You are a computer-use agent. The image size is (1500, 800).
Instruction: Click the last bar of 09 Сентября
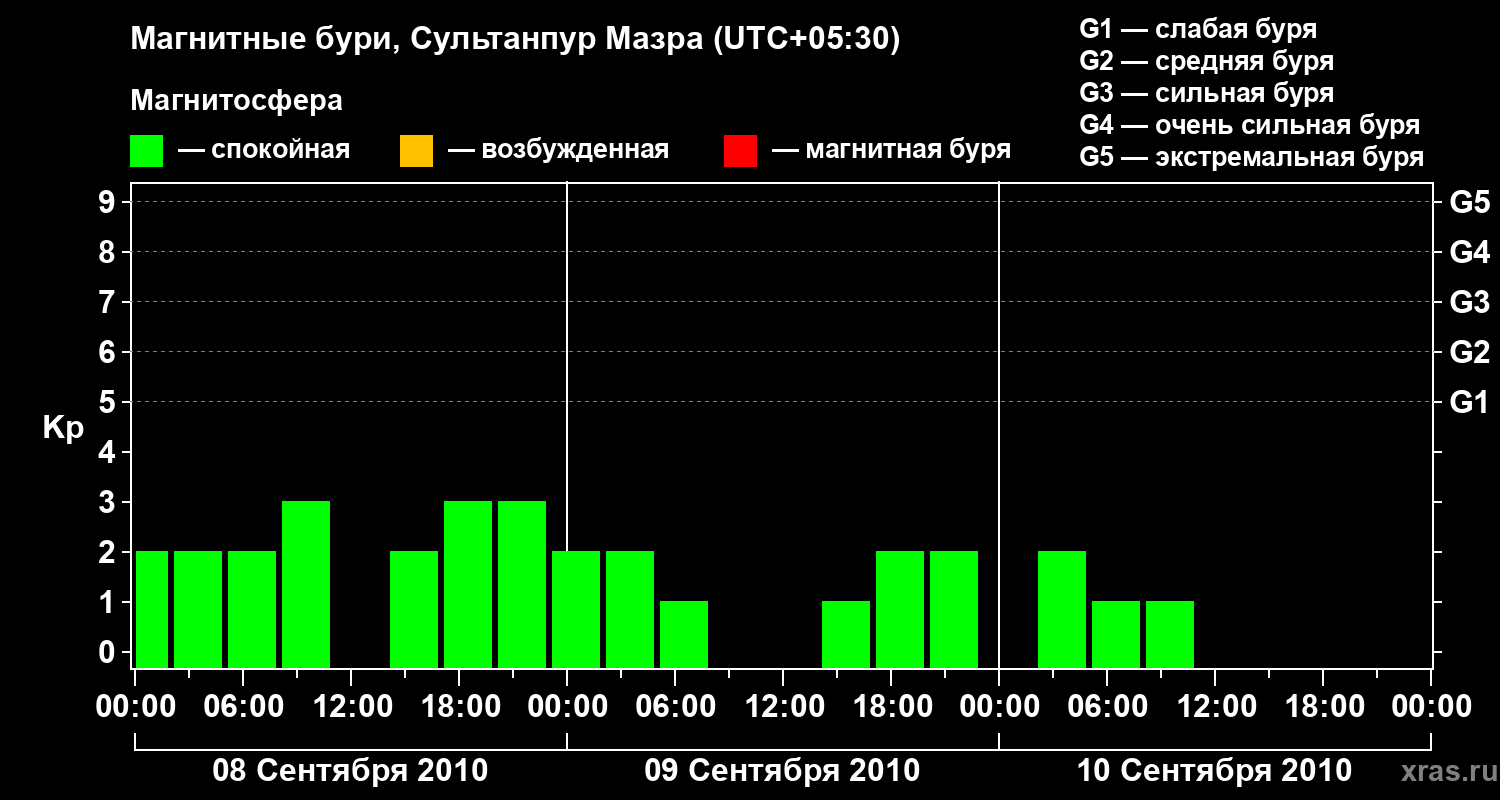[954, 609]
